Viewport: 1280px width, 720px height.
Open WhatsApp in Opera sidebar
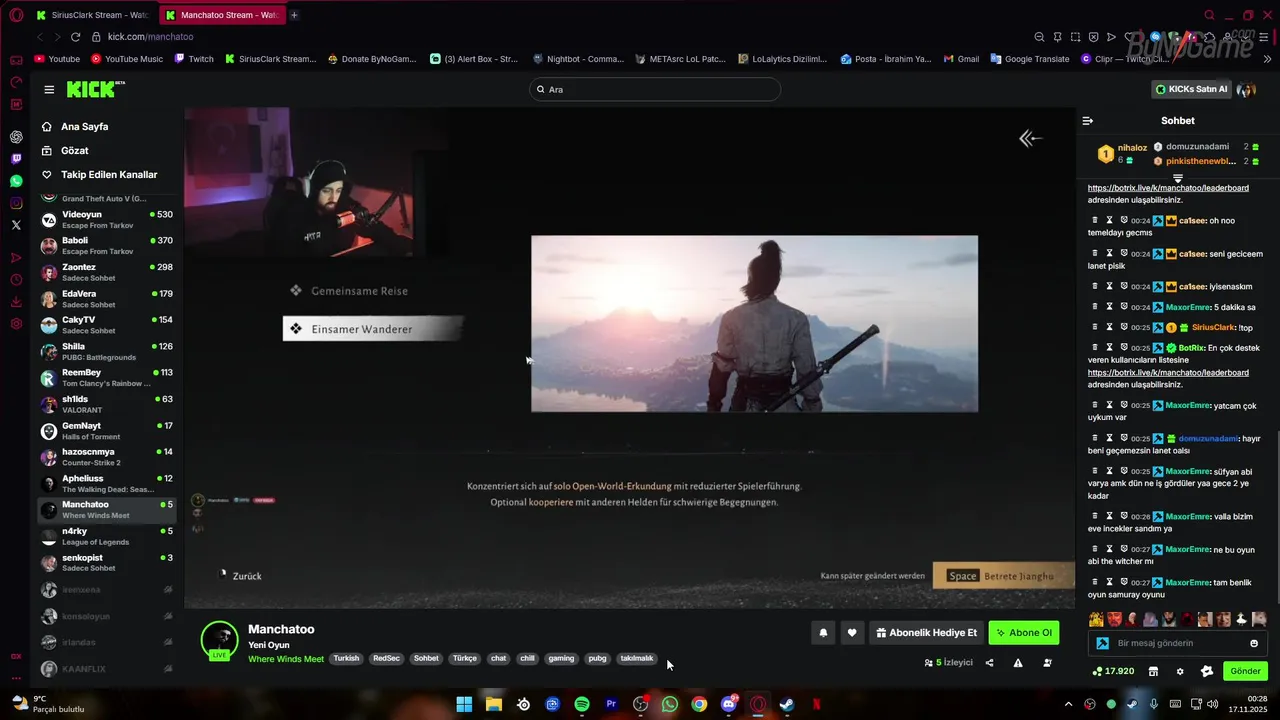coord(16,181)
